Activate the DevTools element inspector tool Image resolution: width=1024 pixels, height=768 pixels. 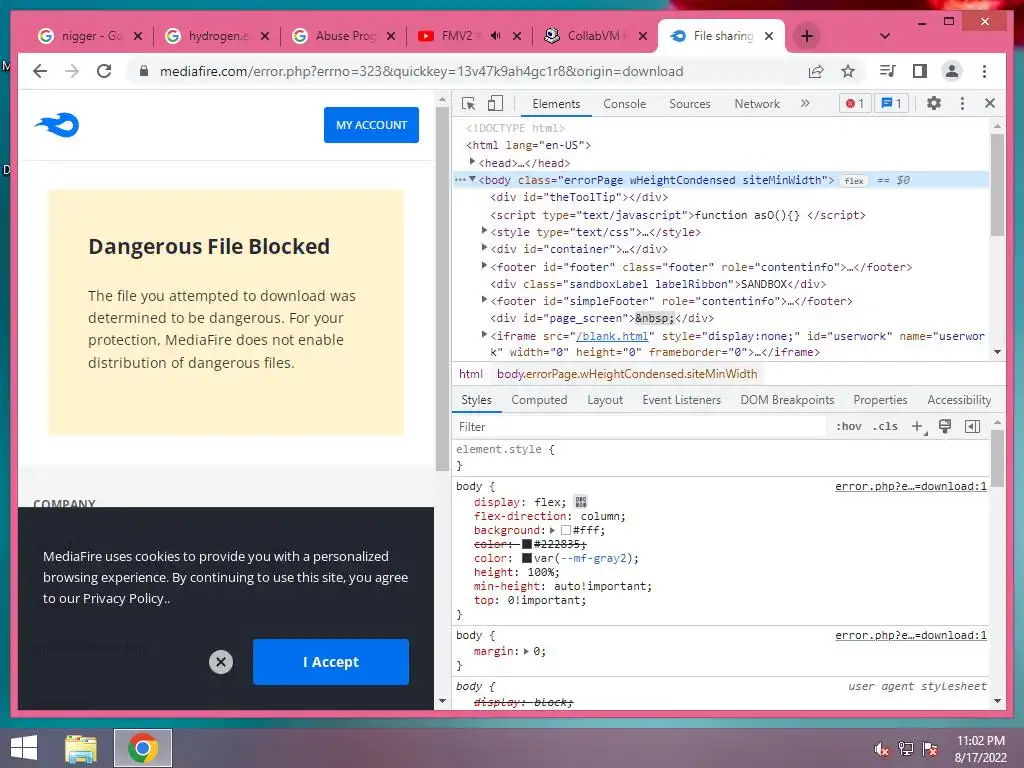click(x=468, y=103)
